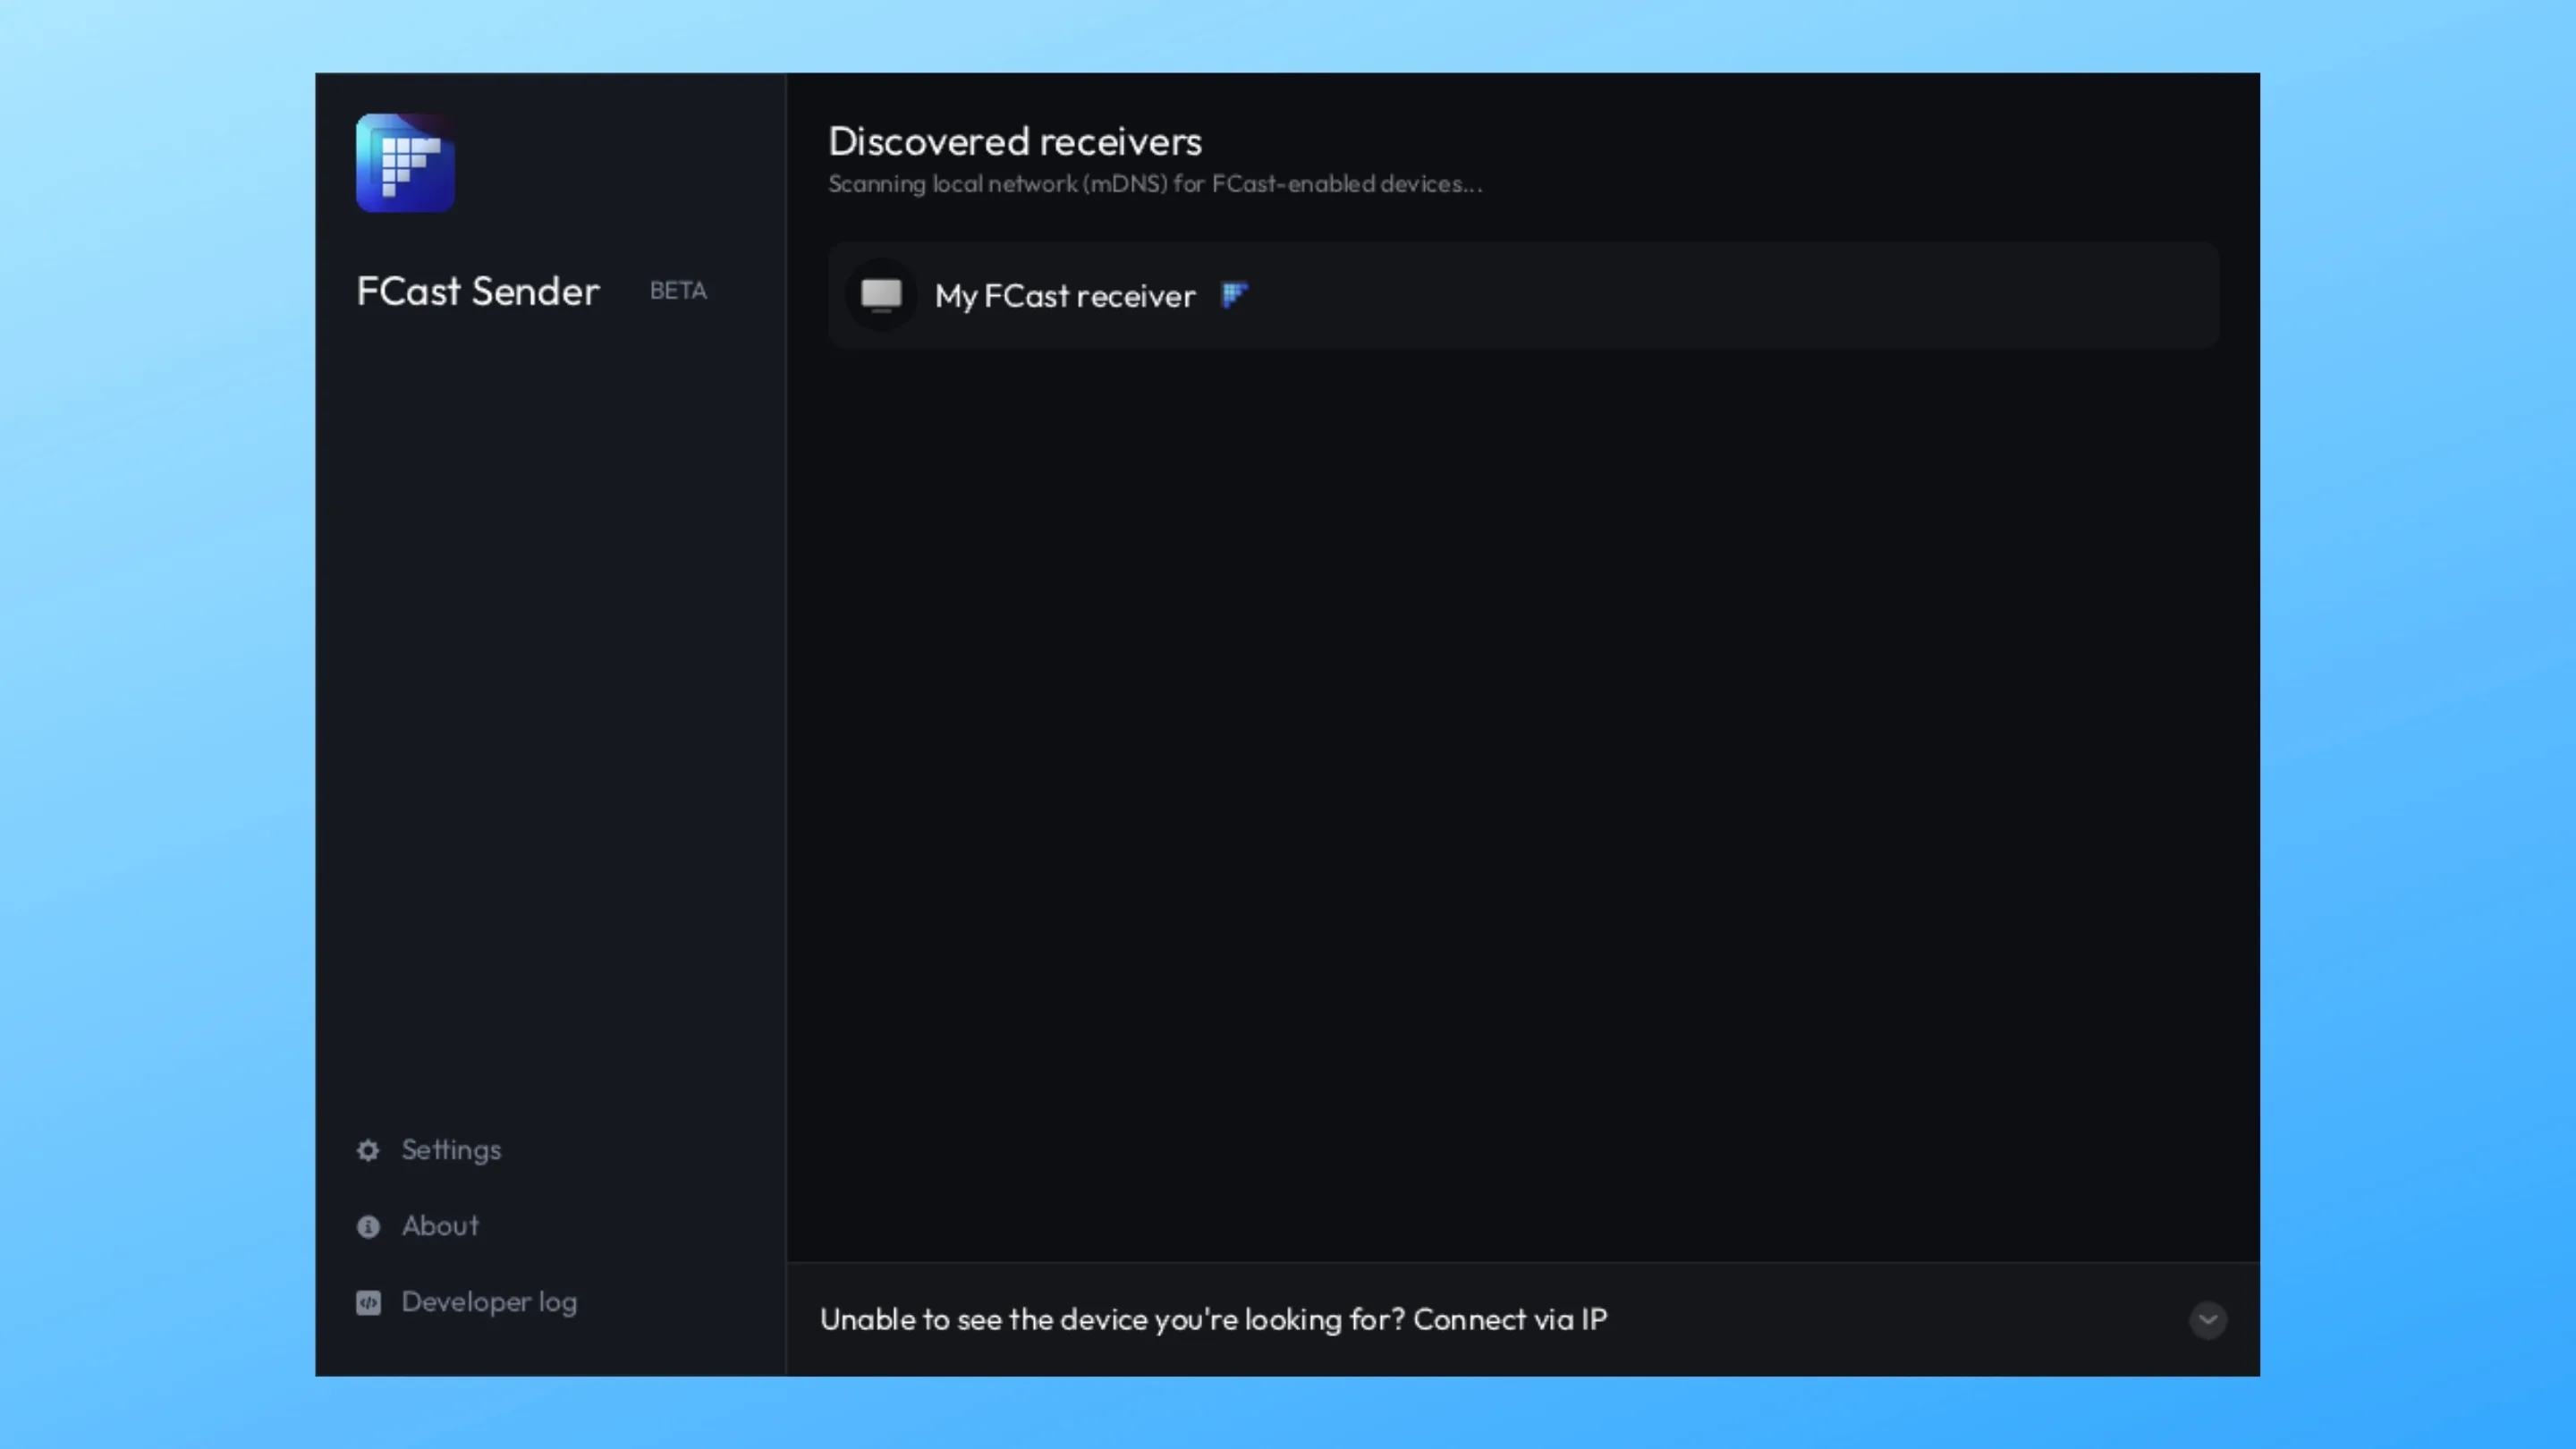Viewport: 2576px width, 1449px height.
Task: Open Settings from the sidebar
Action: click(x=451, y=1150)
